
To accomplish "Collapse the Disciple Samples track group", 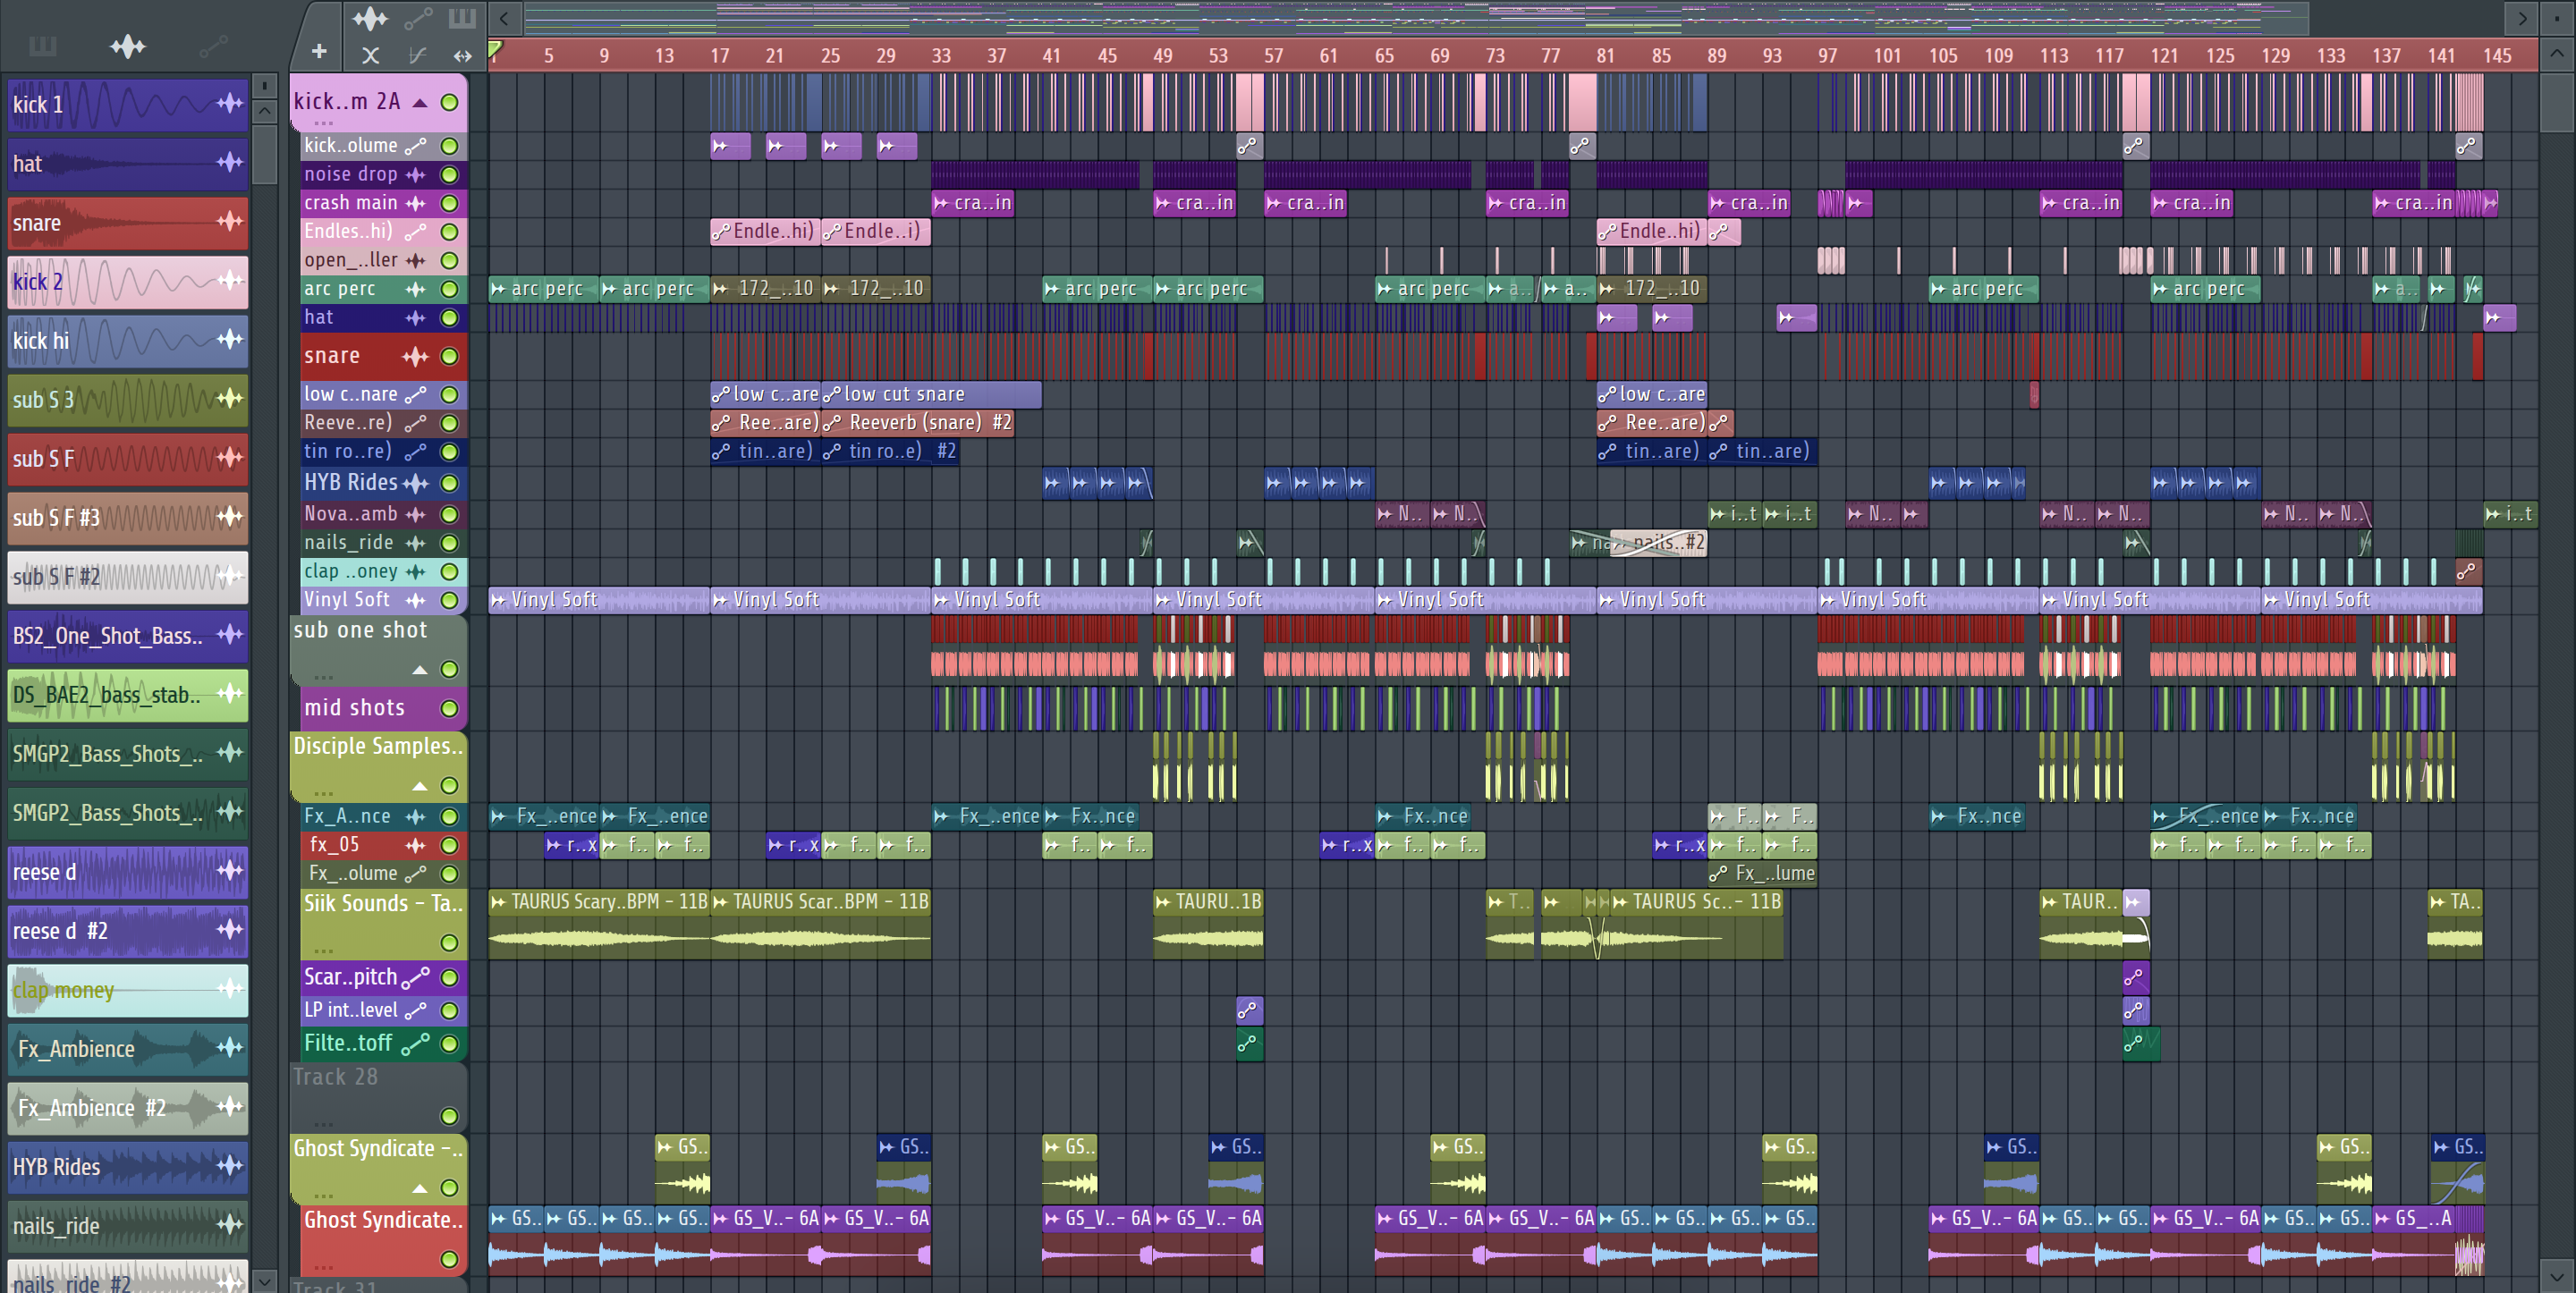I will (x=421, y=785).
